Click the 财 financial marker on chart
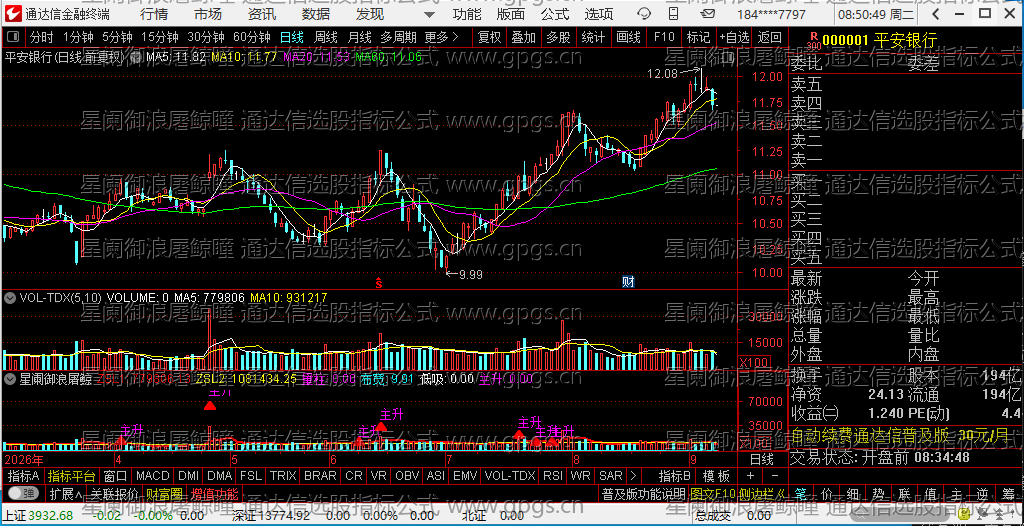The image size is (1024, 526). click(629, 282)
